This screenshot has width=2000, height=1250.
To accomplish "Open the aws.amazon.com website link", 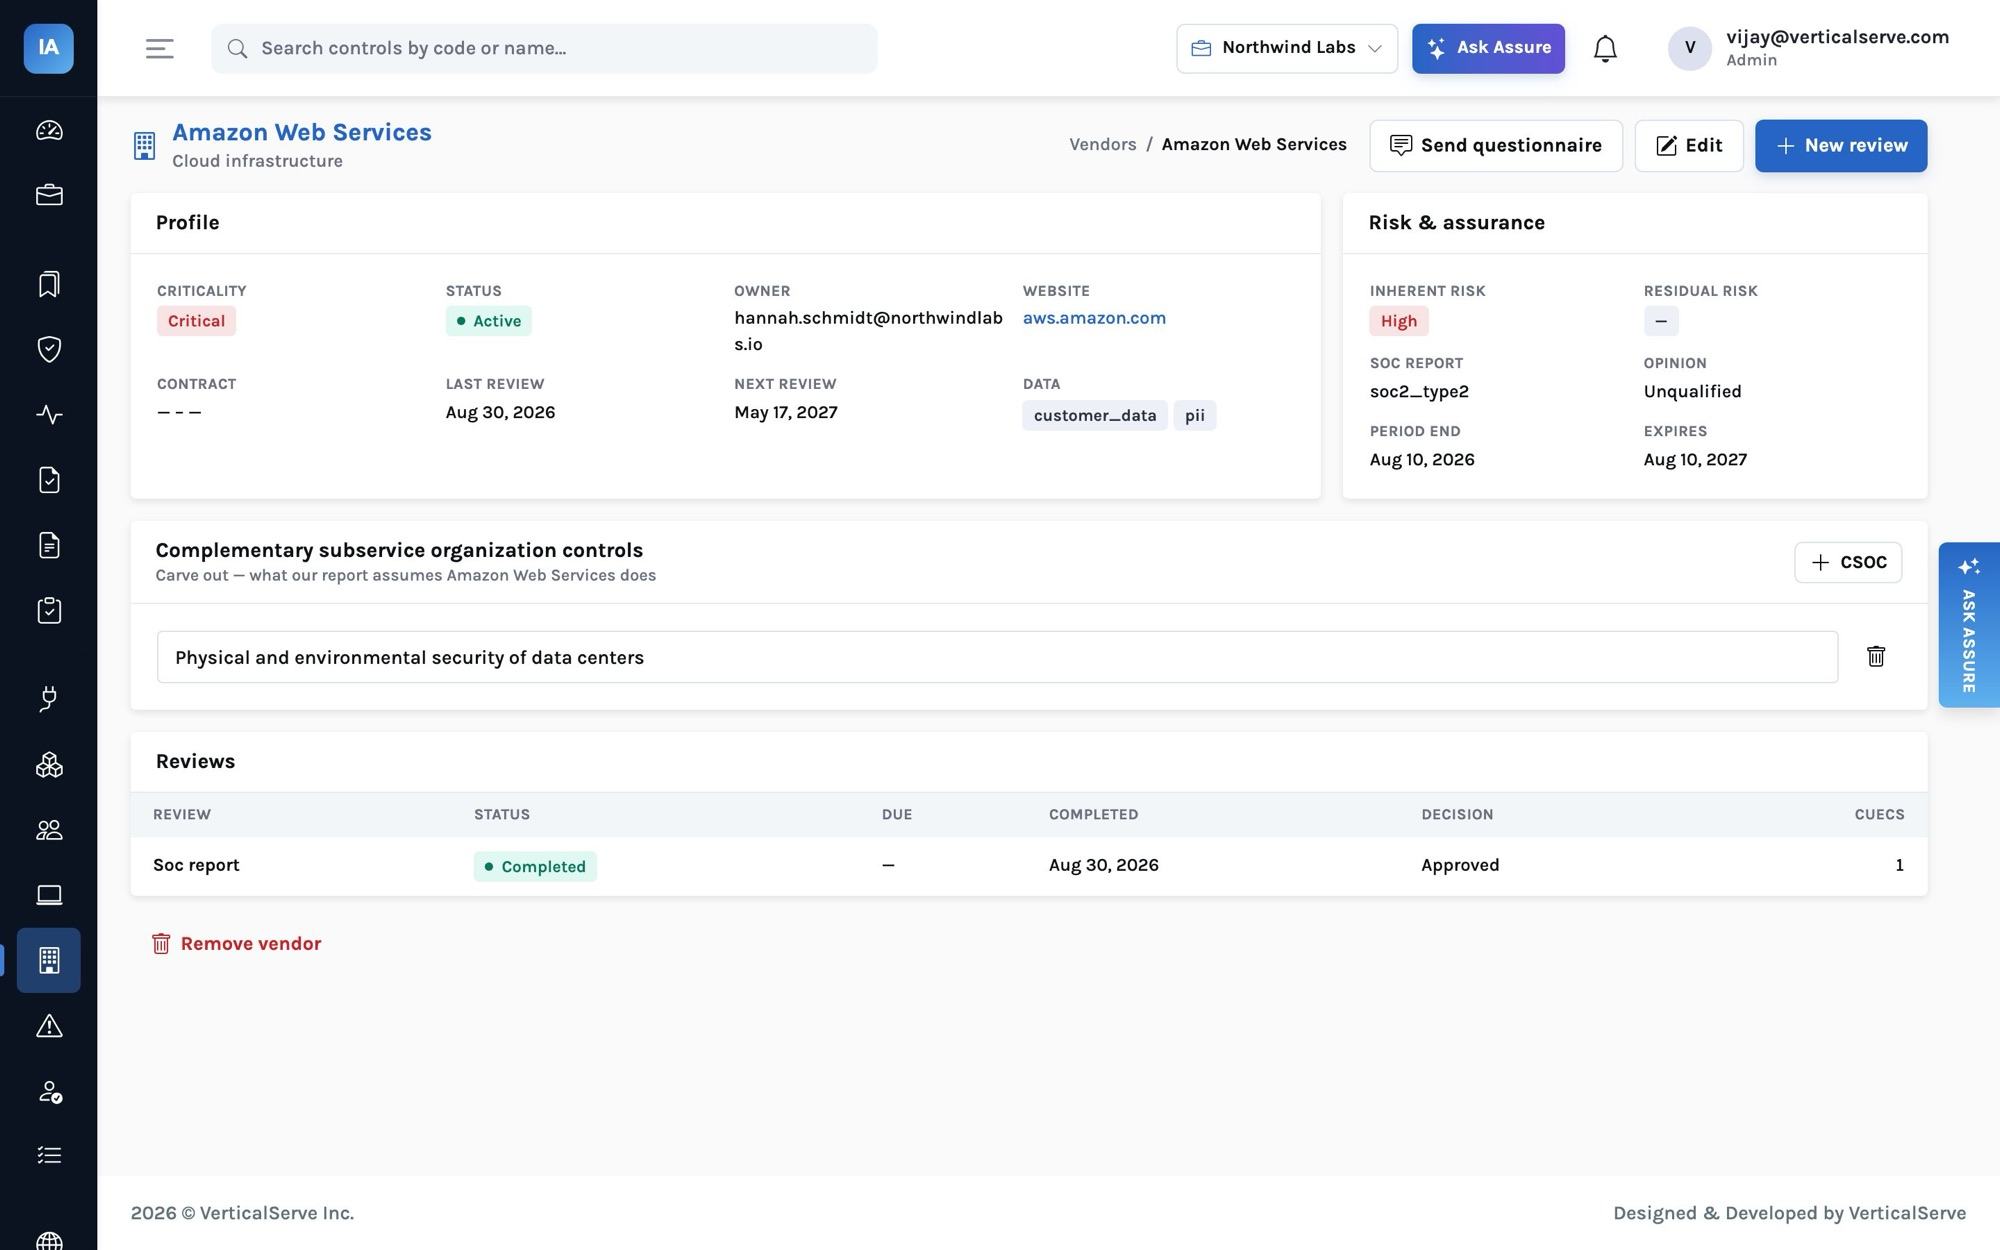I will coord(1094,318).
